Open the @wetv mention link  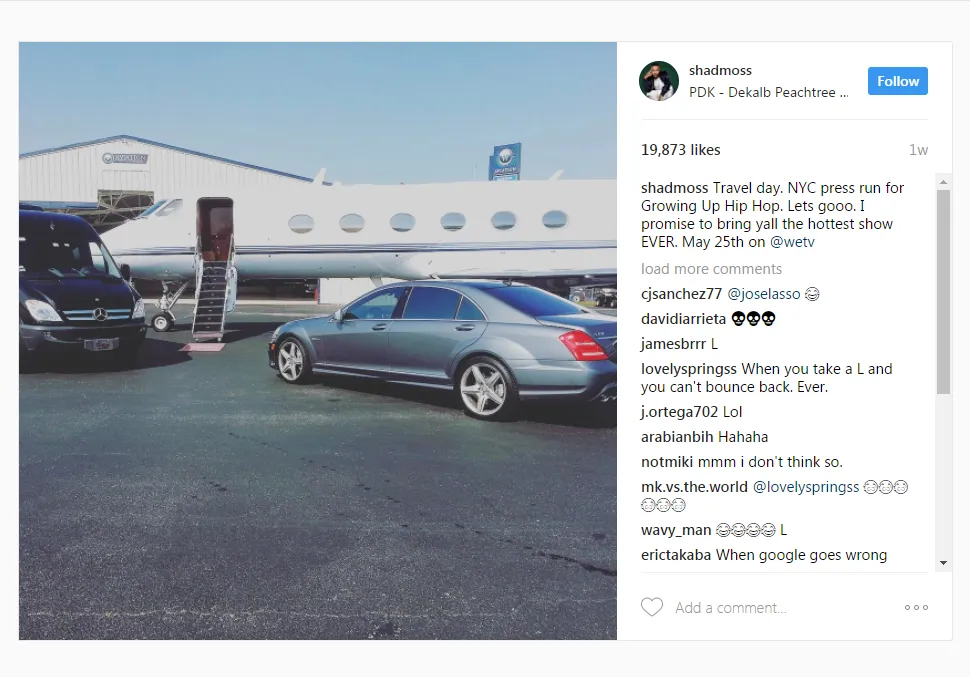coord(792,242)
